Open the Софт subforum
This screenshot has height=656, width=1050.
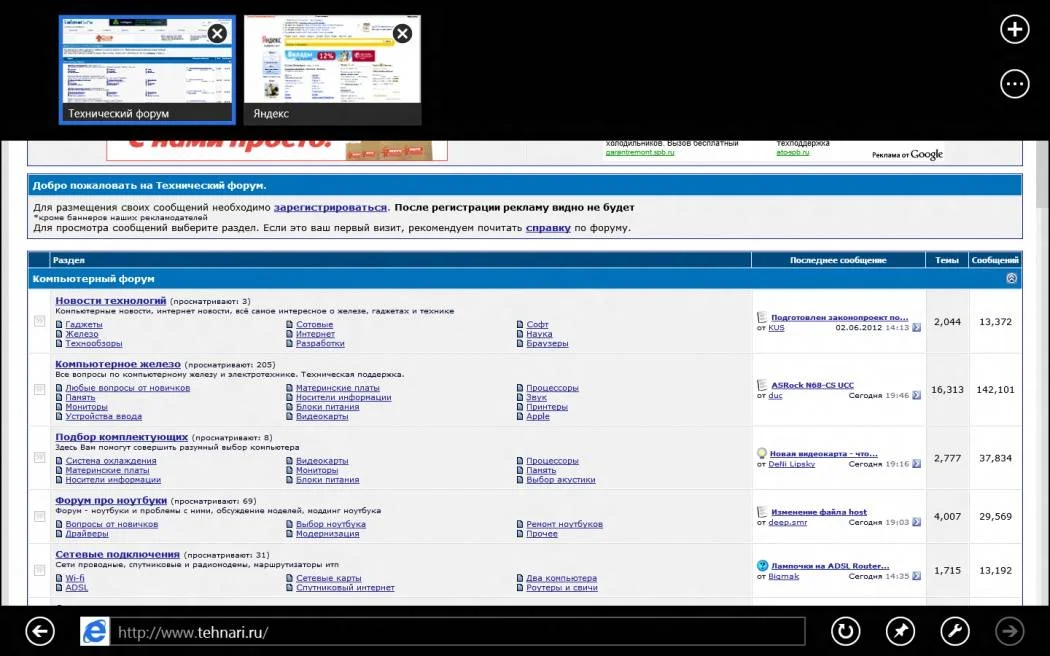[537, 325]
